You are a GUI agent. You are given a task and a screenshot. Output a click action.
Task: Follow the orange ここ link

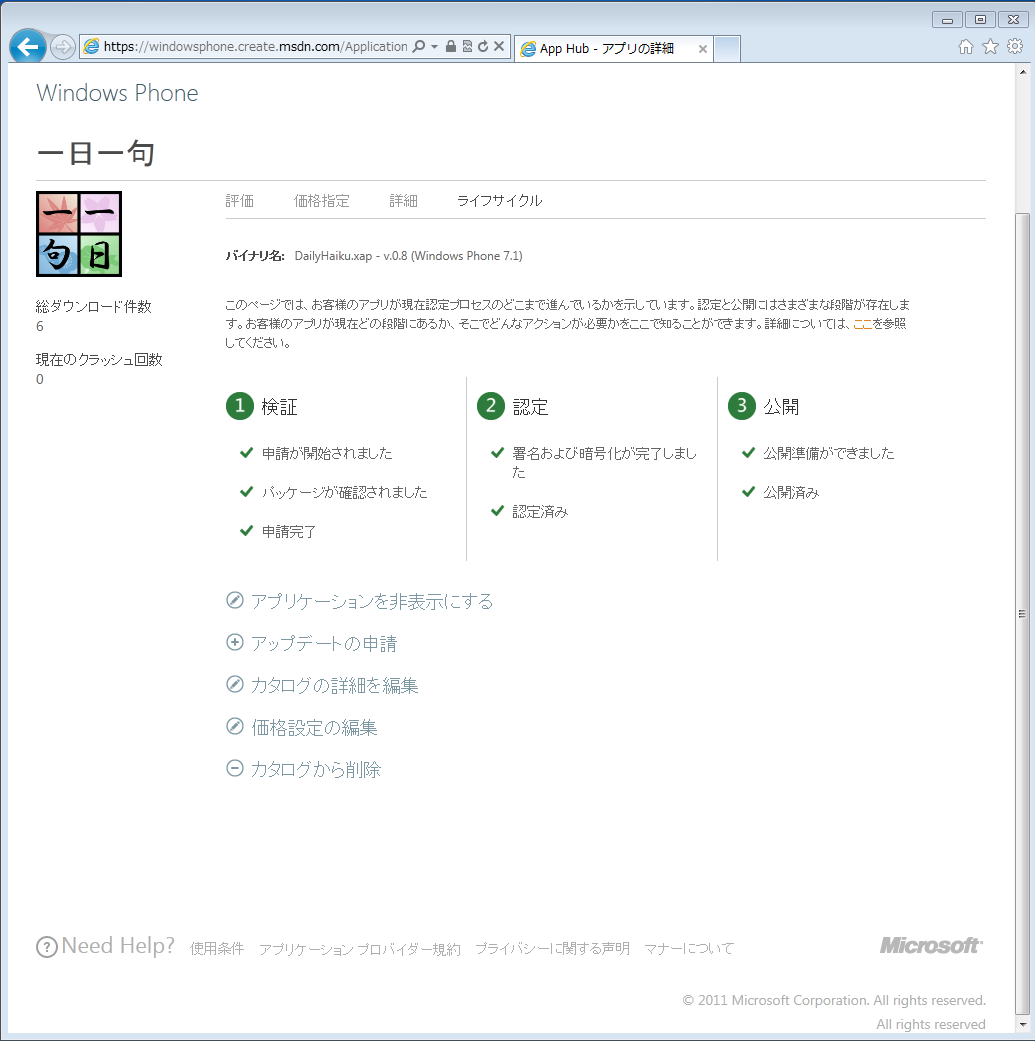[862, 324]
